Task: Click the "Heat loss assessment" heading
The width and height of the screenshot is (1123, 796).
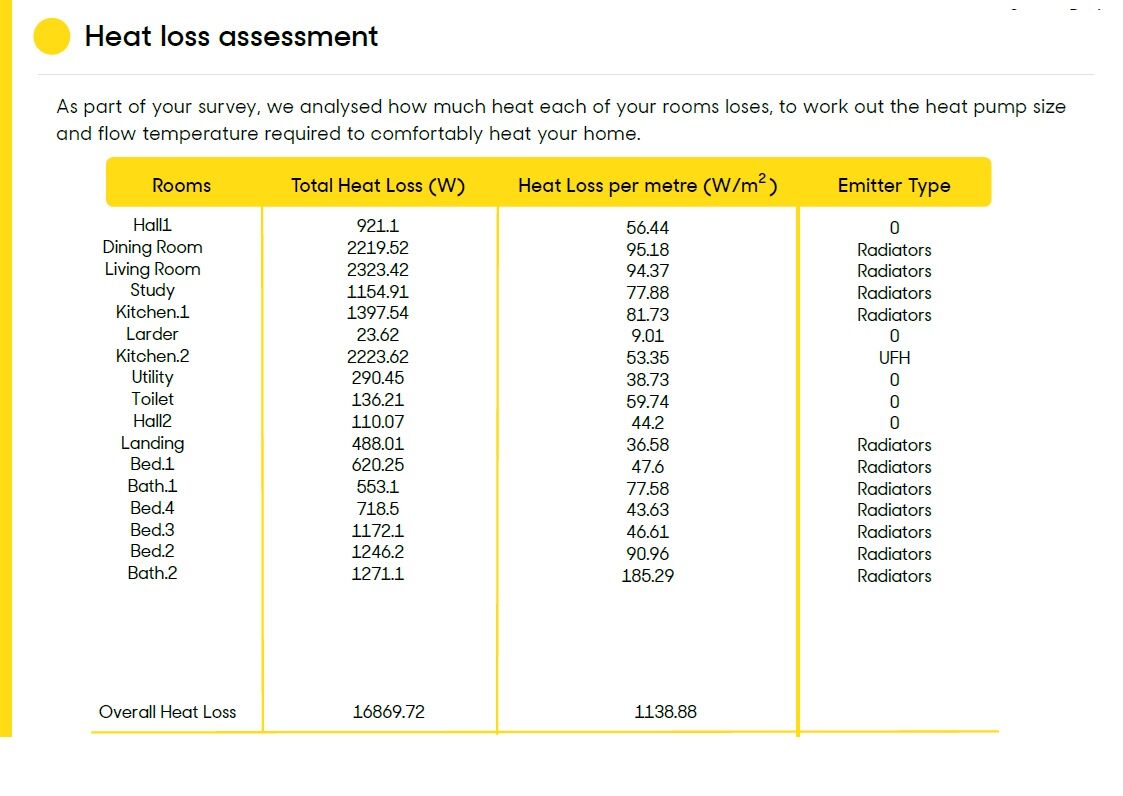Action: [x=231, y=36]
